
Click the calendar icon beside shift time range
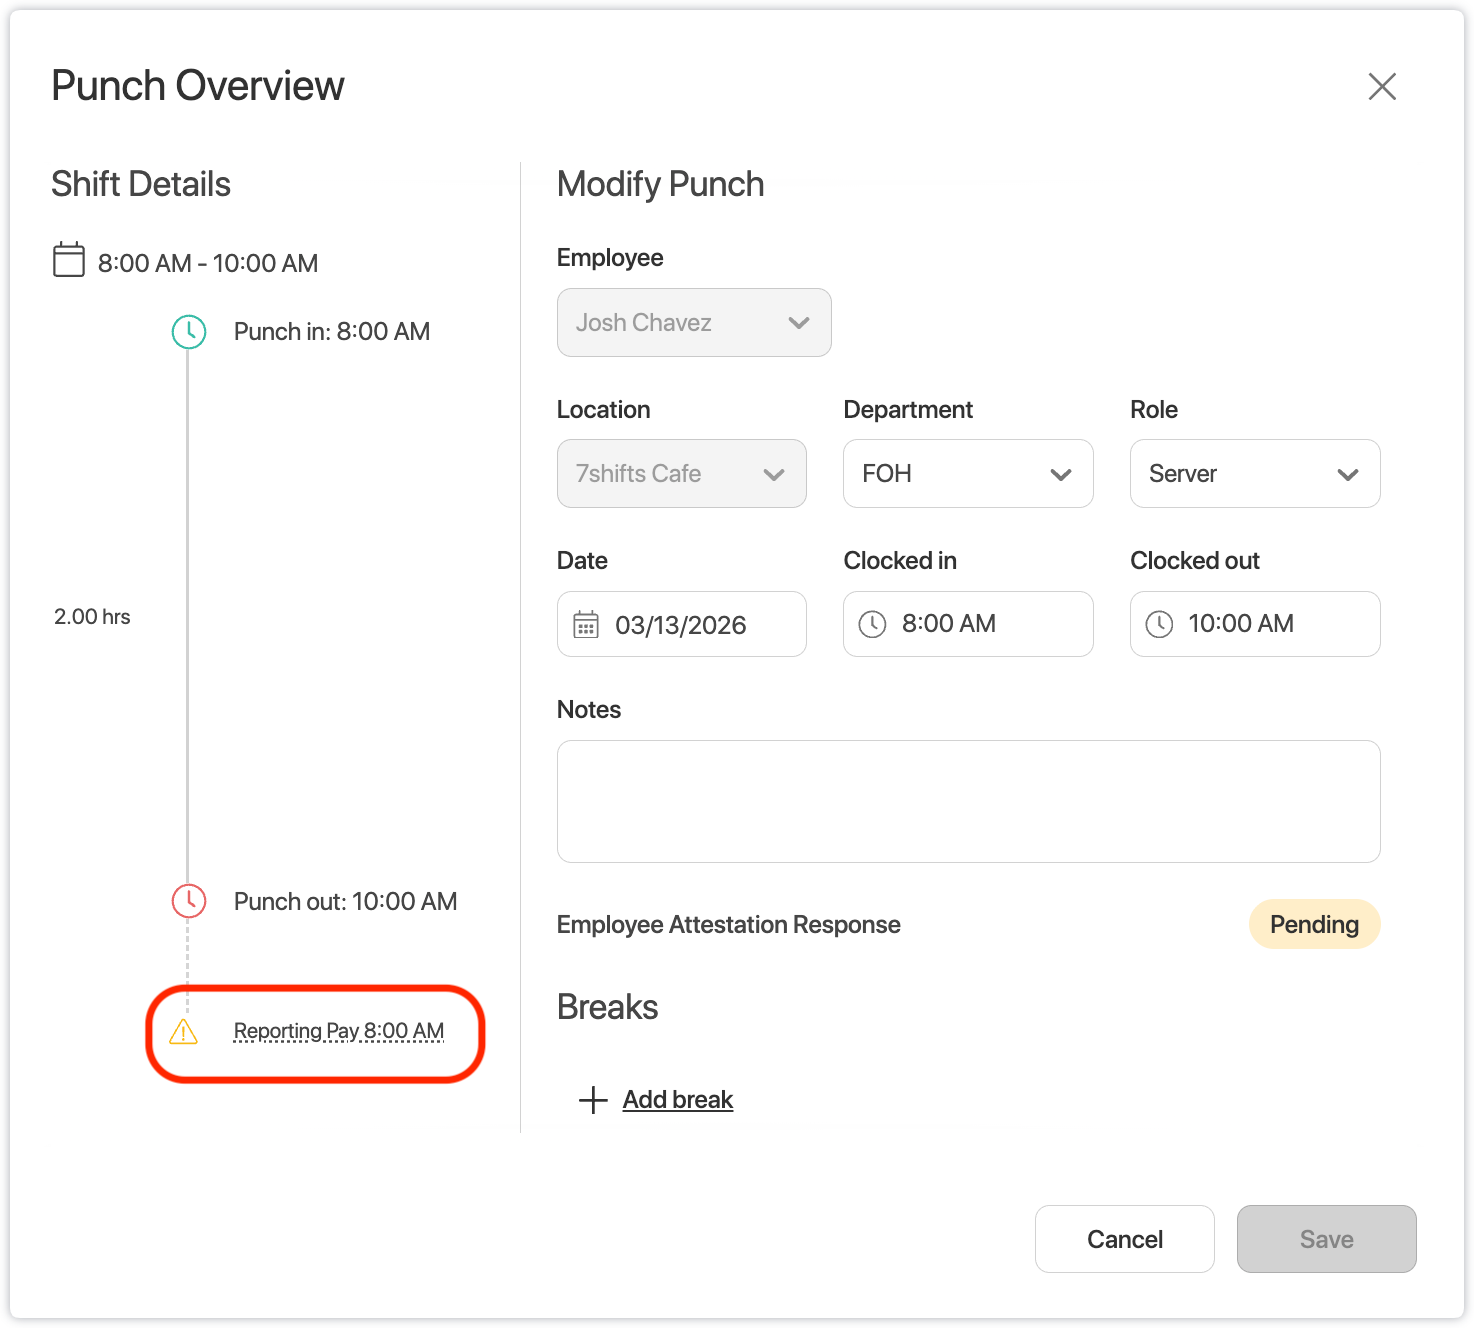coord(68,260)
